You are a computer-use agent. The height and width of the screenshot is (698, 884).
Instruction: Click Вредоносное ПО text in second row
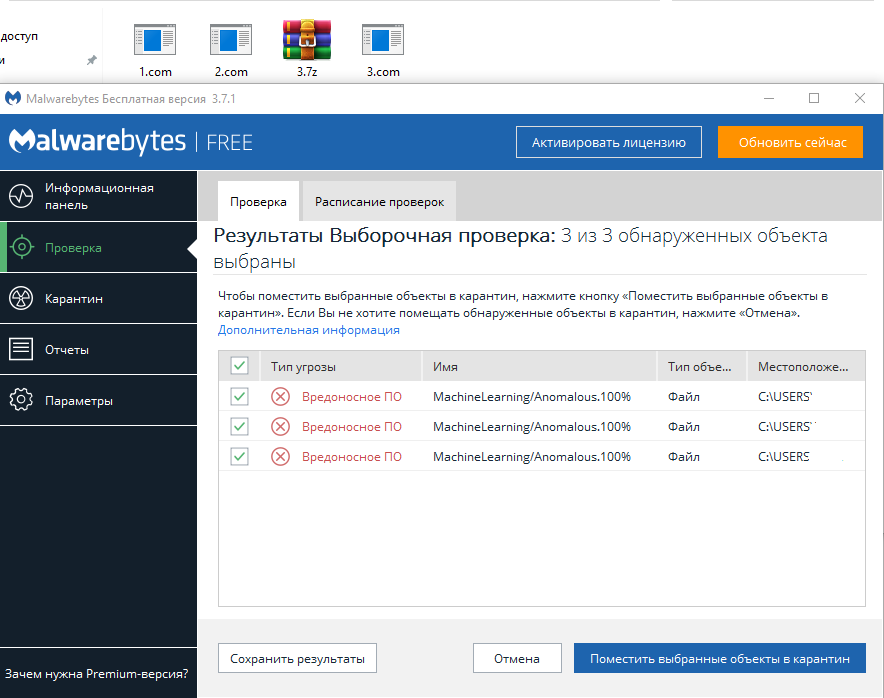352,427
